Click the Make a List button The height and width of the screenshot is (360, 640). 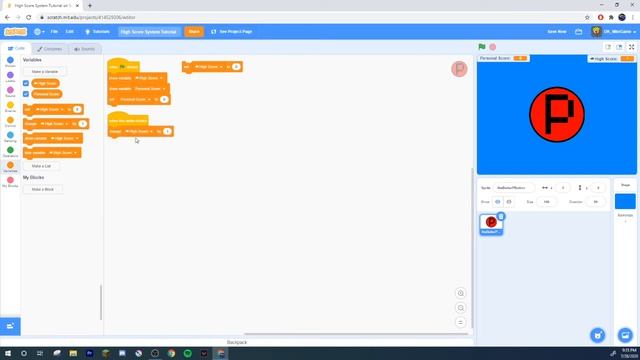tap(41, 166)
